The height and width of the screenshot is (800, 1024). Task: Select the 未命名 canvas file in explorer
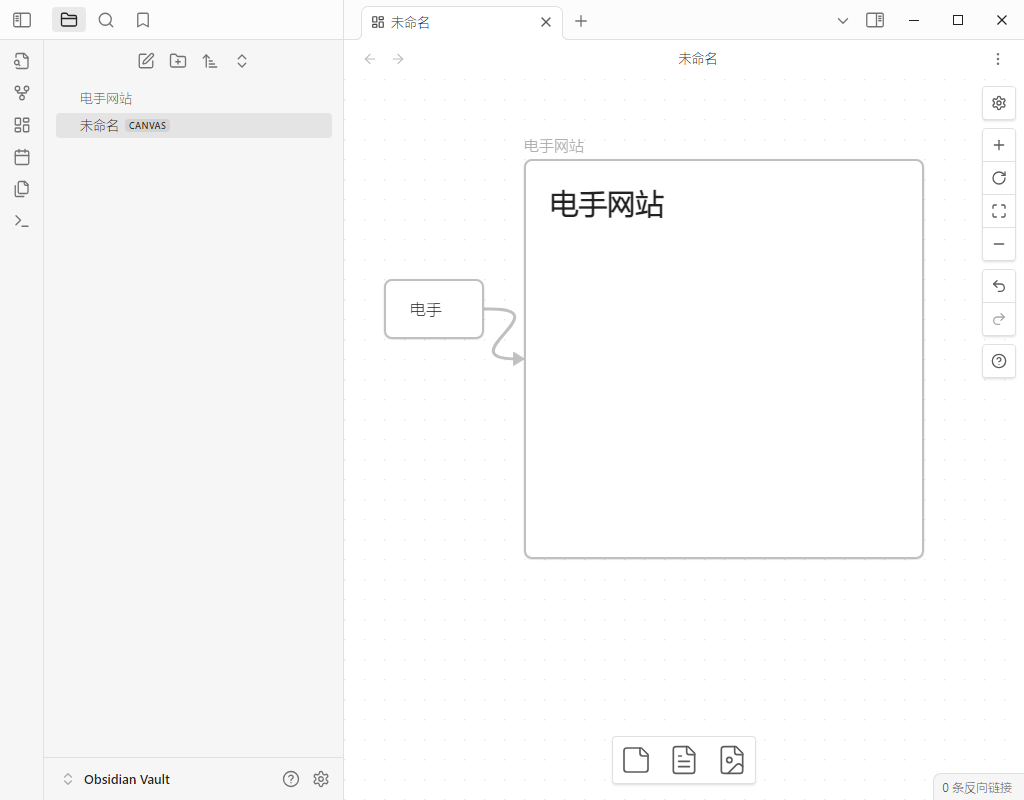[99, 125]
